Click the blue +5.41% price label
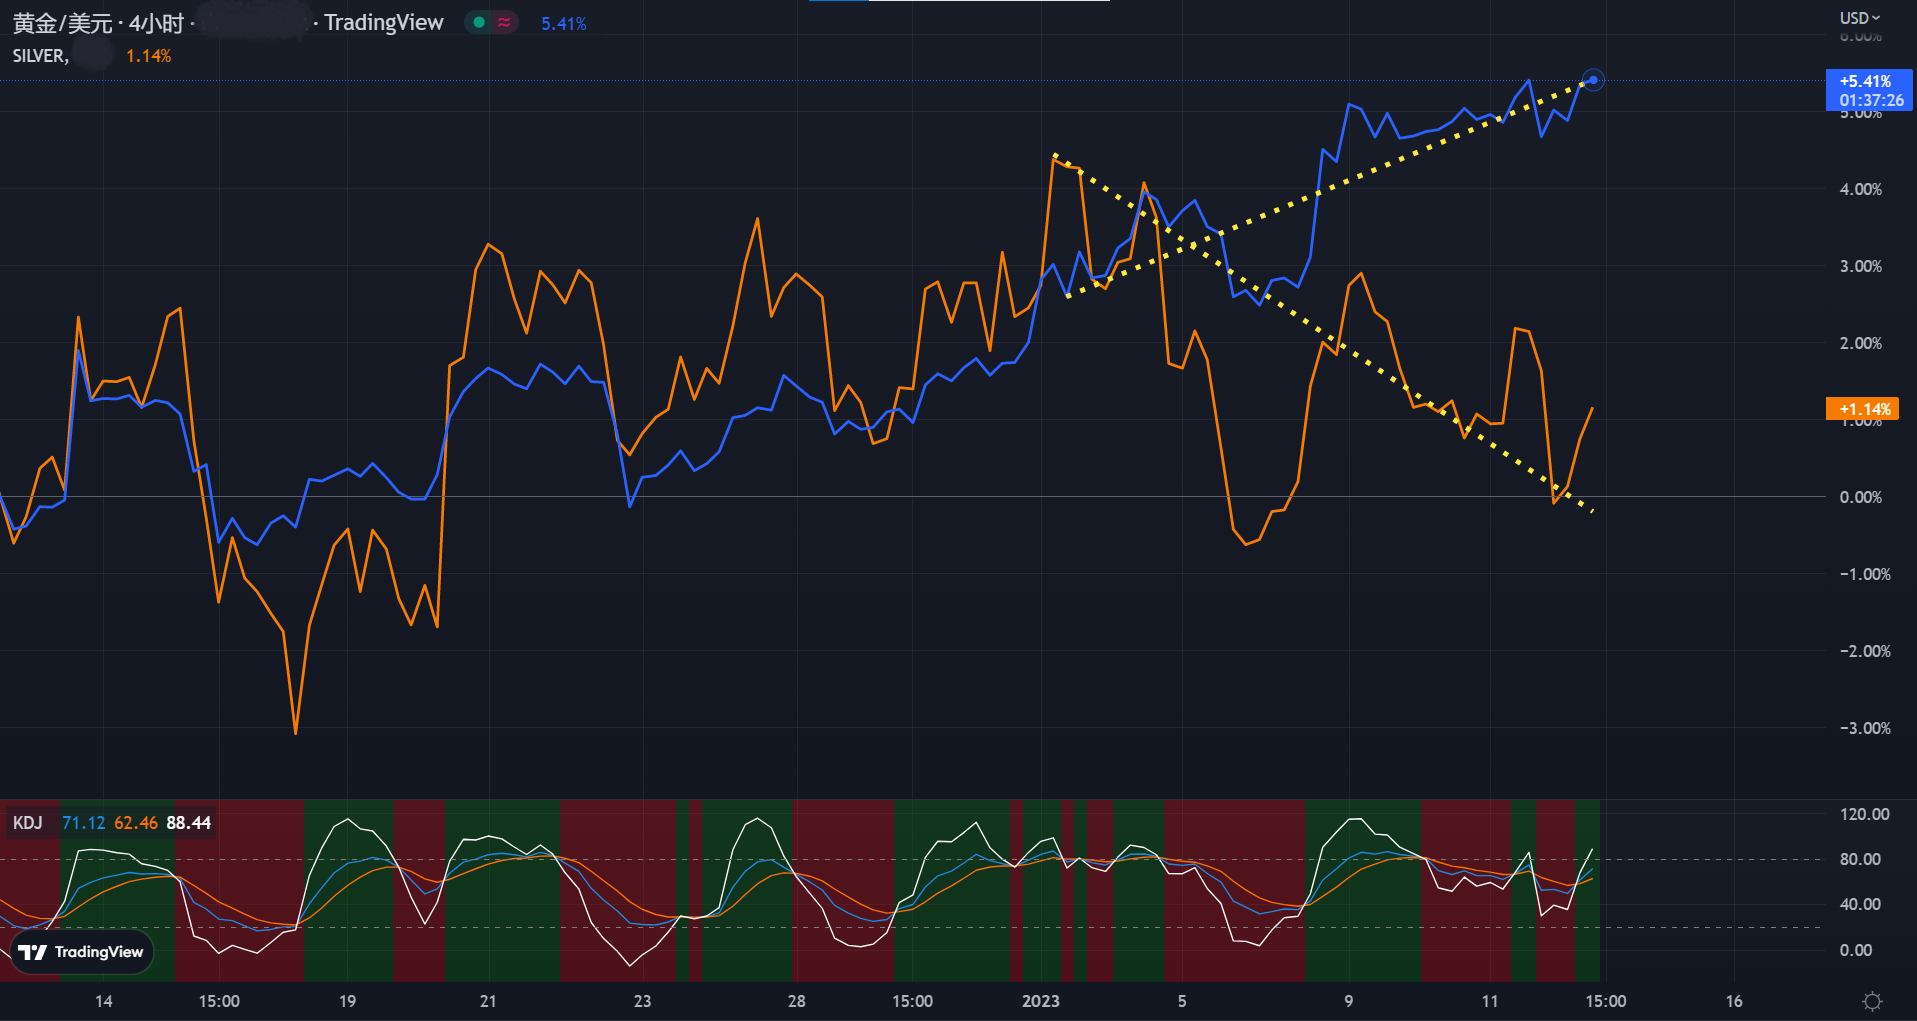The width and height of the screenshot is (1917, 1021). coord(1865,82)
